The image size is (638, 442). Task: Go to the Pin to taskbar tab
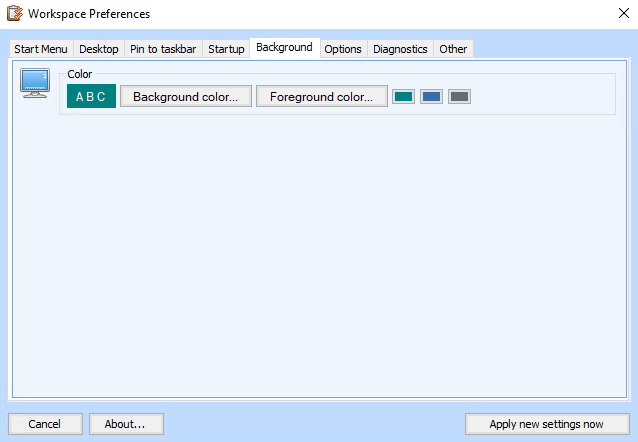pos(163,49)
